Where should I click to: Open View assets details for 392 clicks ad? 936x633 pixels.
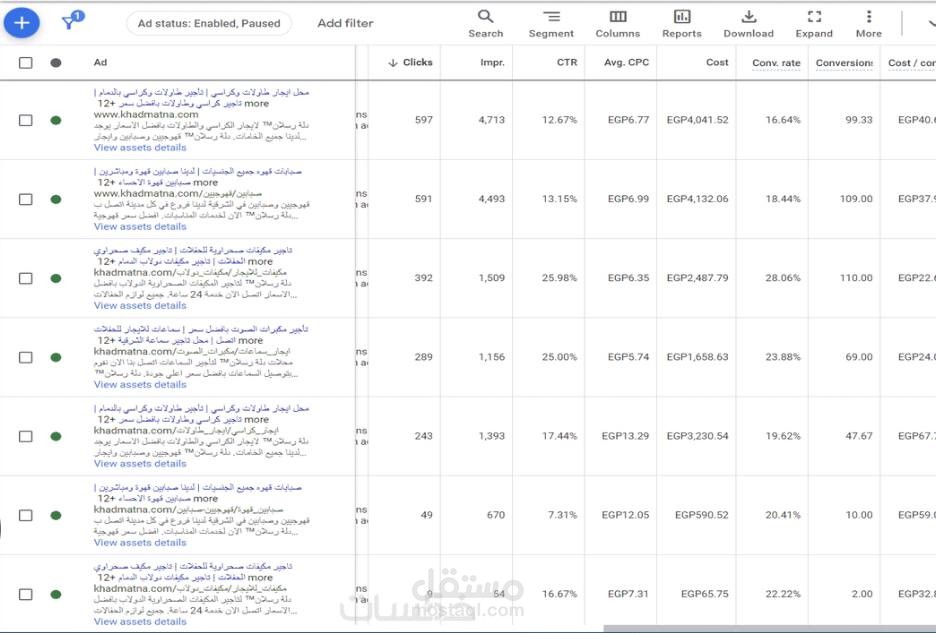[140, 305]
